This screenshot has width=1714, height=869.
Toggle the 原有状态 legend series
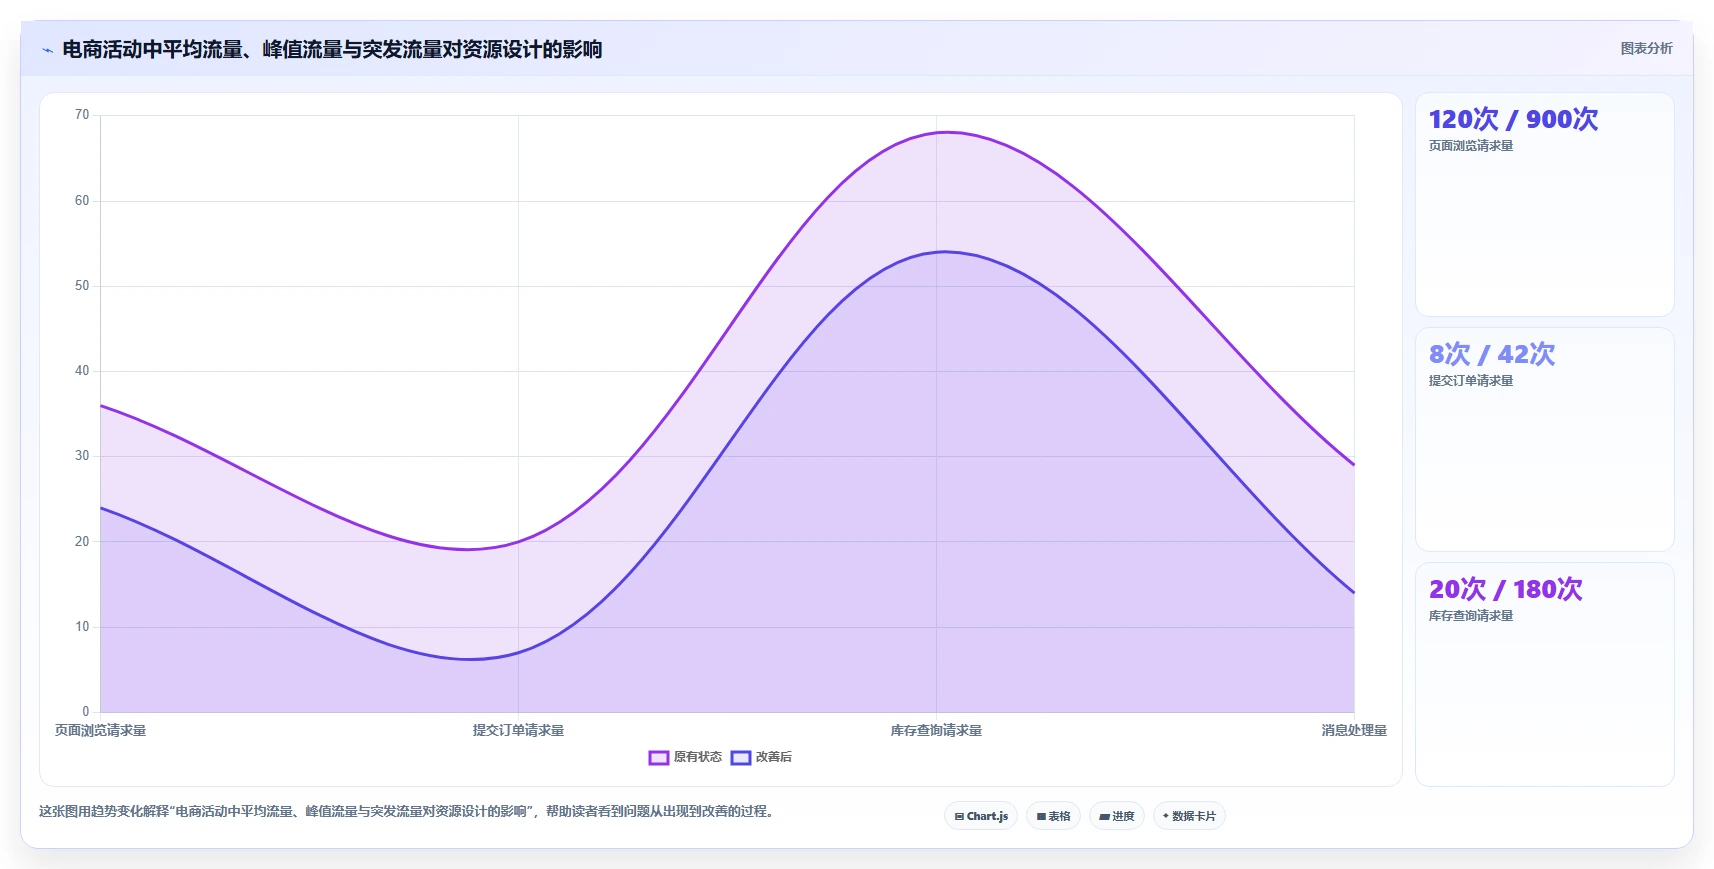[685, 757]
